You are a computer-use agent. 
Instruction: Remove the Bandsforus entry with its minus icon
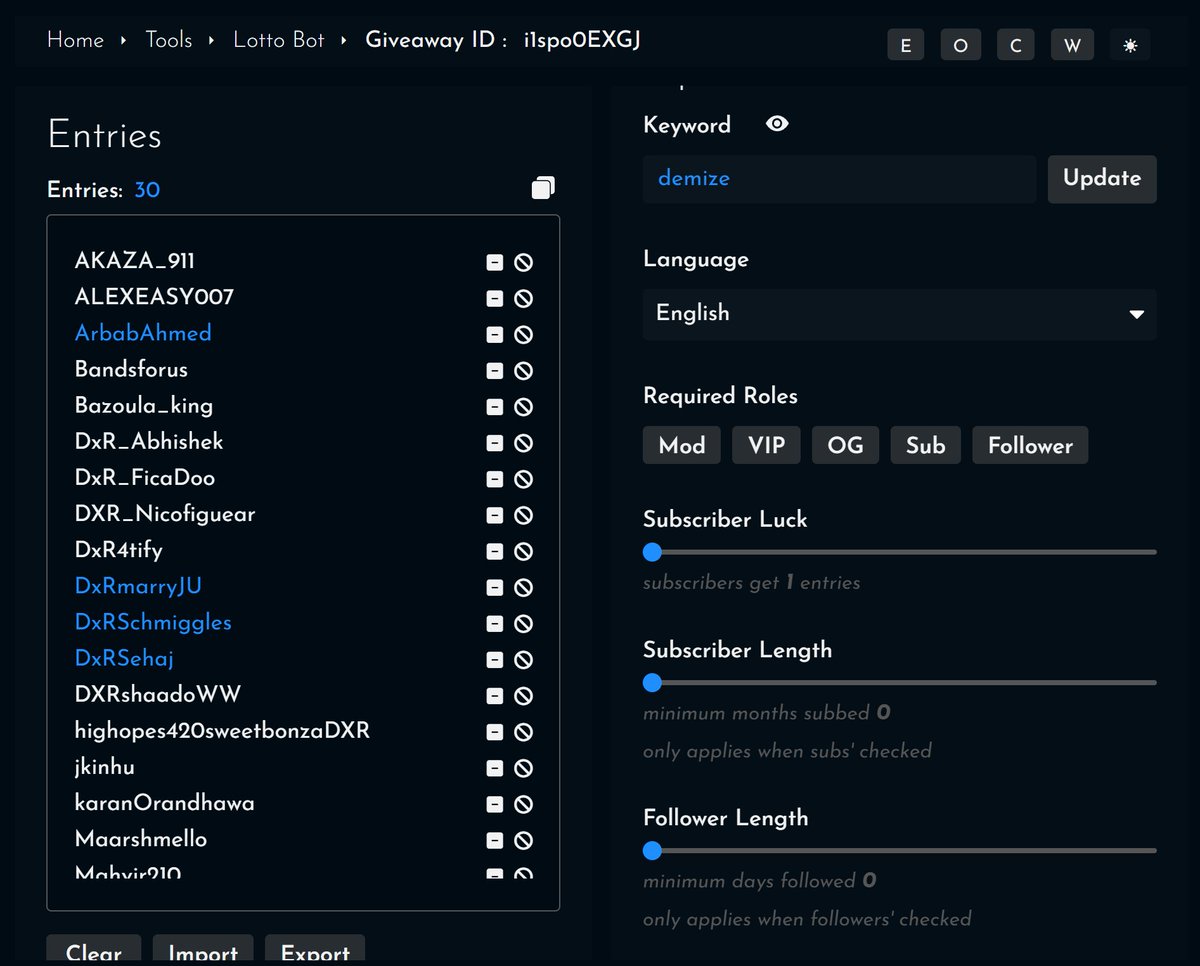494,370
